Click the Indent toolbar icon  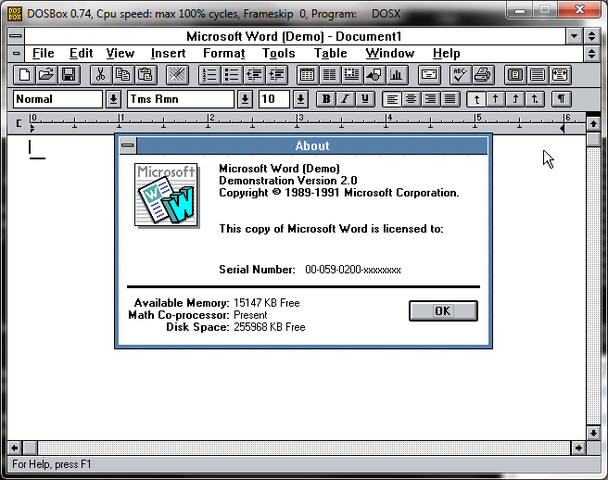point(277,75)
